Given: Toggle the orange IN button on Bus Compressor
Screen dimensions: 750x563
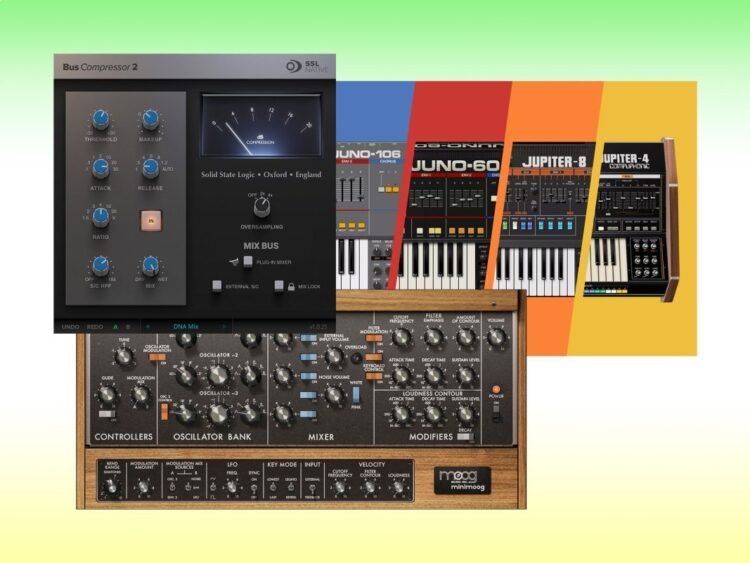Looking at the screenshot, I should [151, 221].
